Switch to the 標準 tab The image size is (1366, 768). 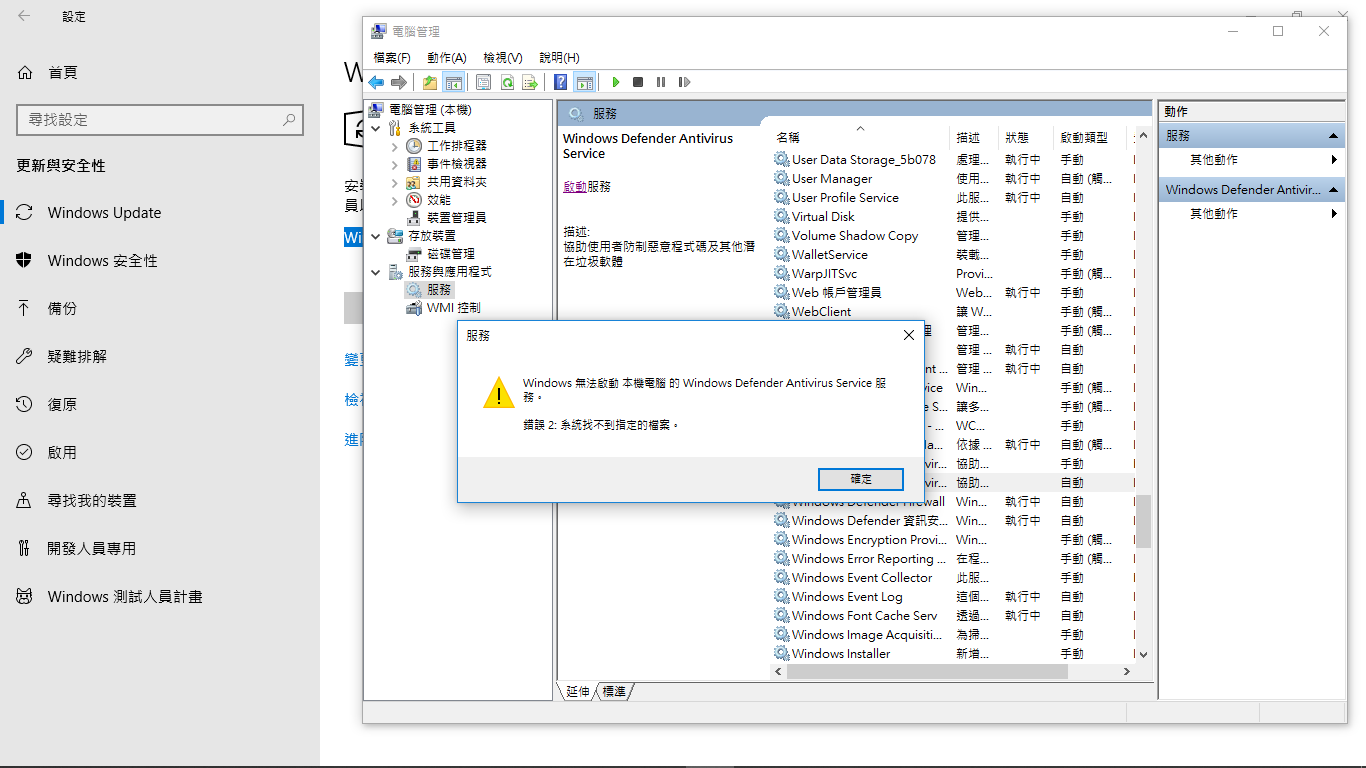[x=614, y=691]
